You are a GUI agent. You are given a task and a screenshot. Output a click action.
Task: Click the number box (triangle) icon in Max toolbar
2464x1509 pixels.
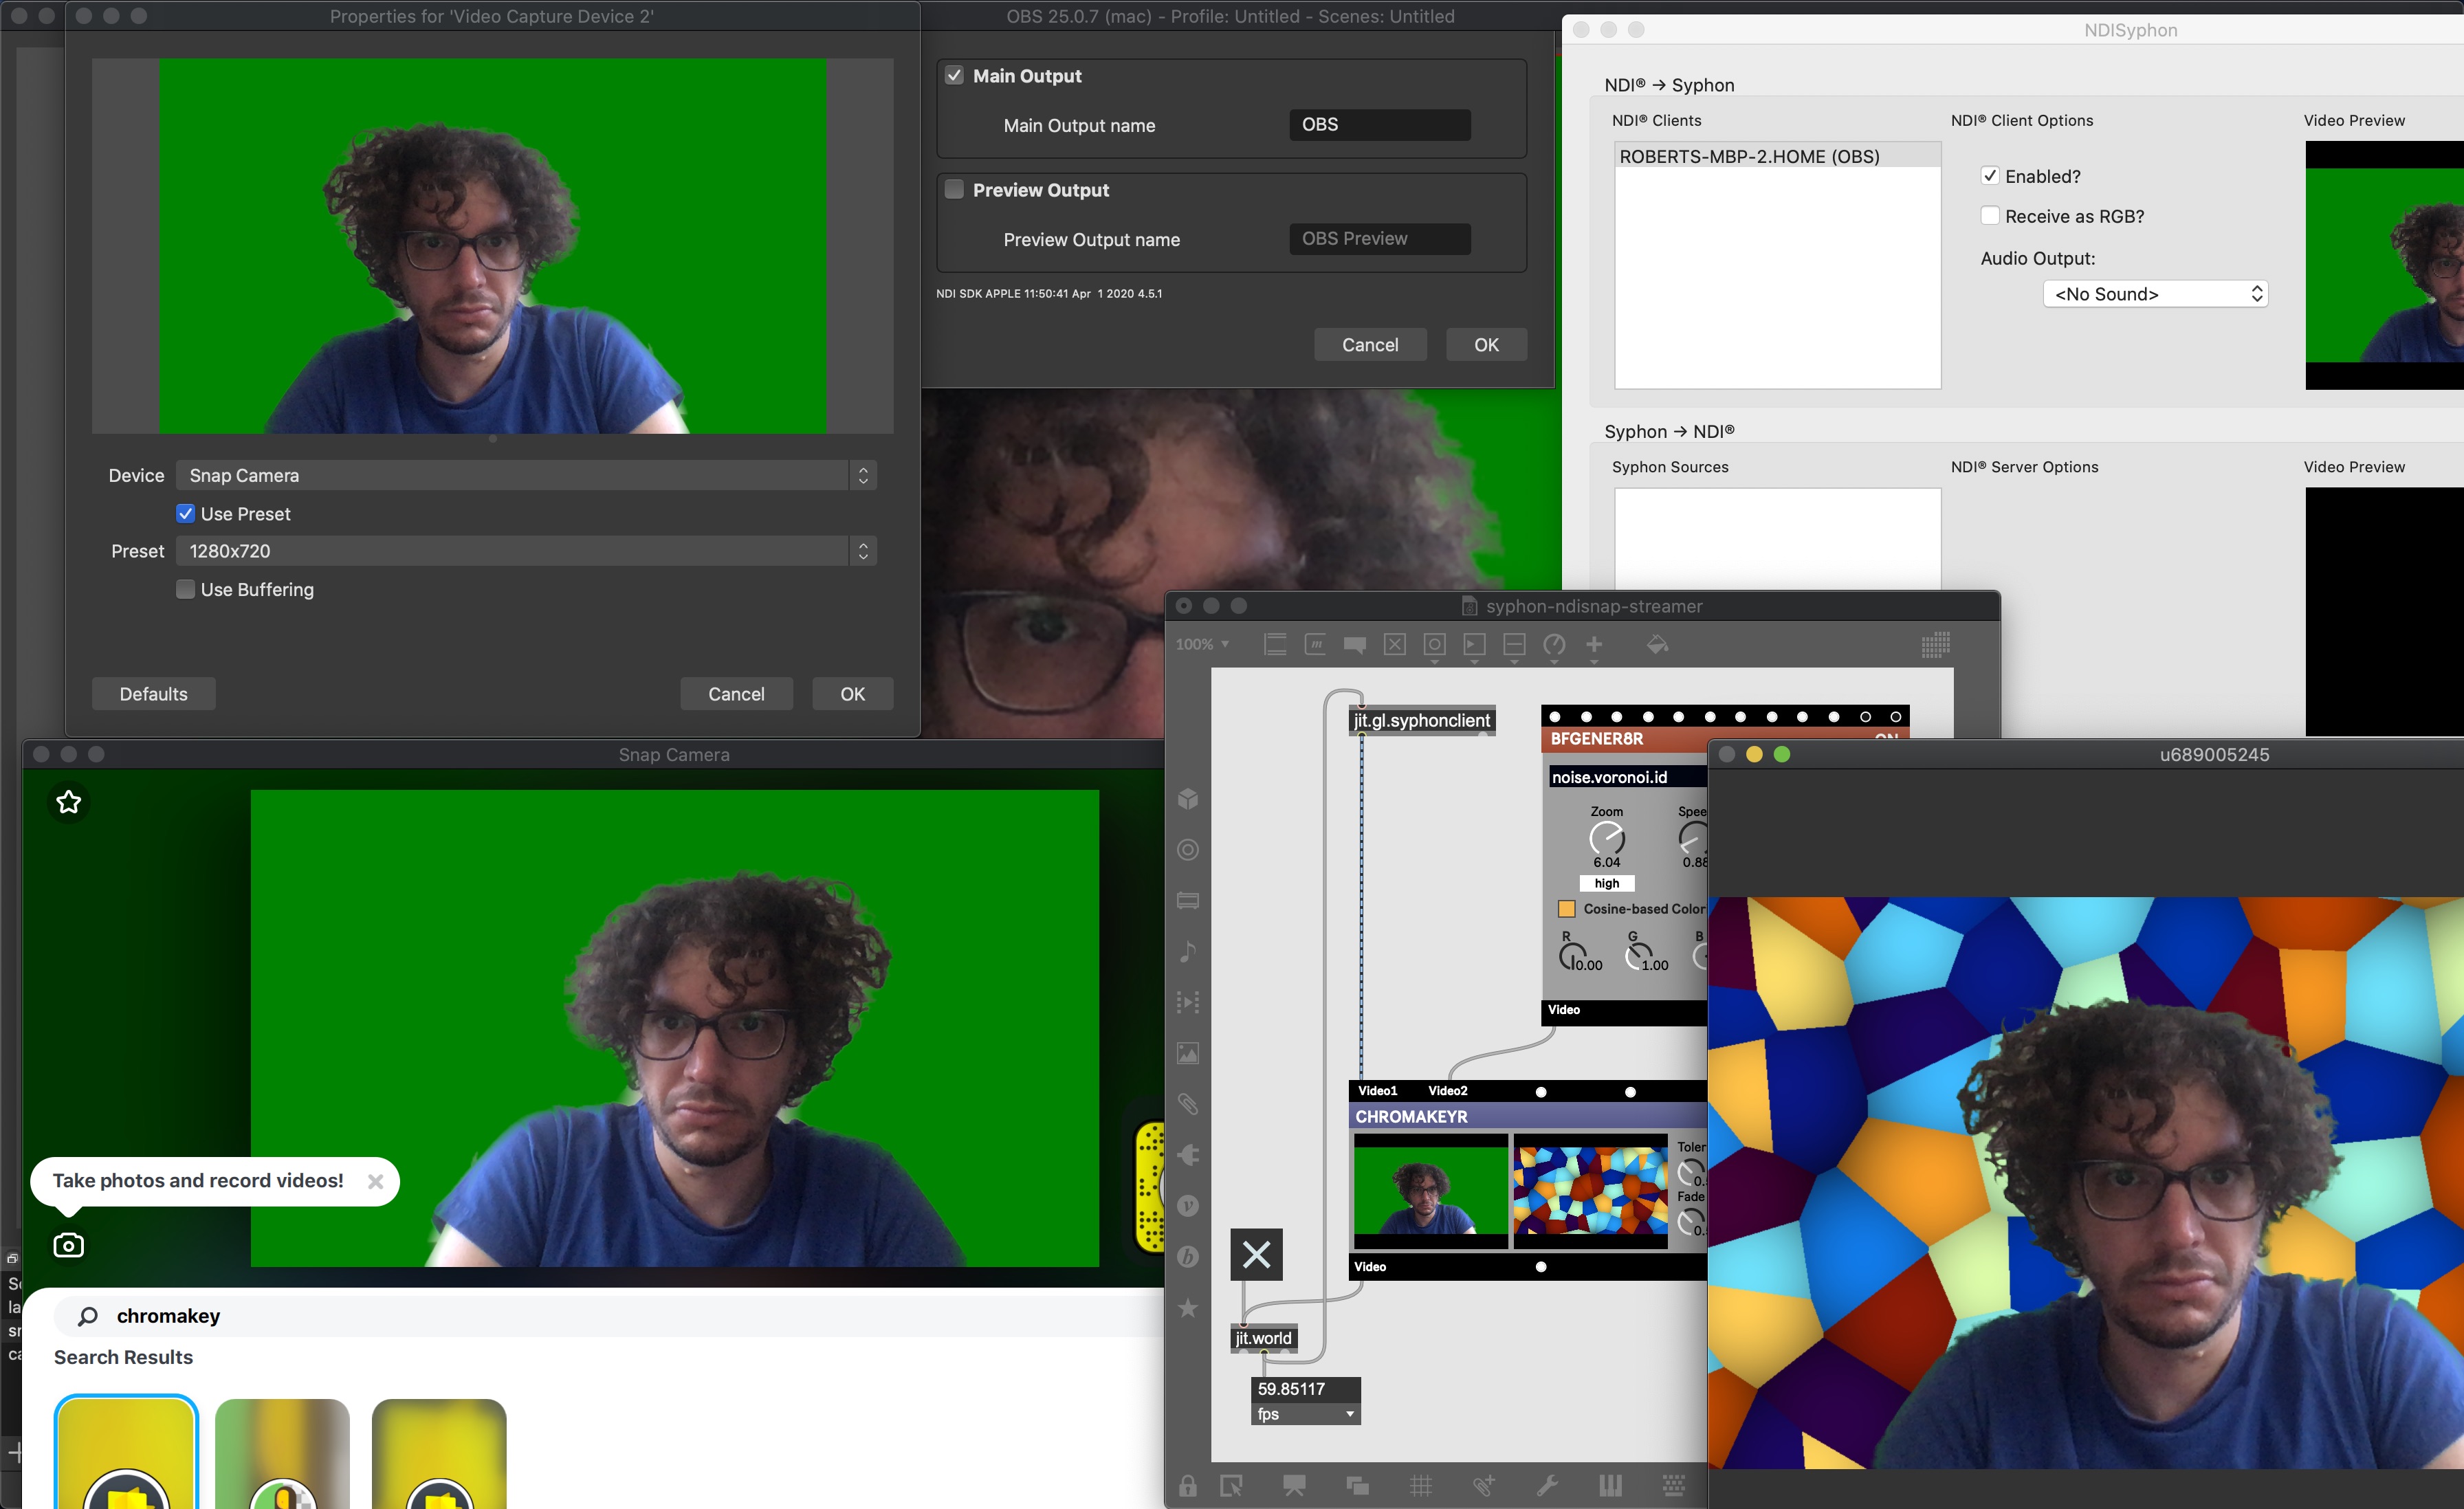tap(1474, 645)
